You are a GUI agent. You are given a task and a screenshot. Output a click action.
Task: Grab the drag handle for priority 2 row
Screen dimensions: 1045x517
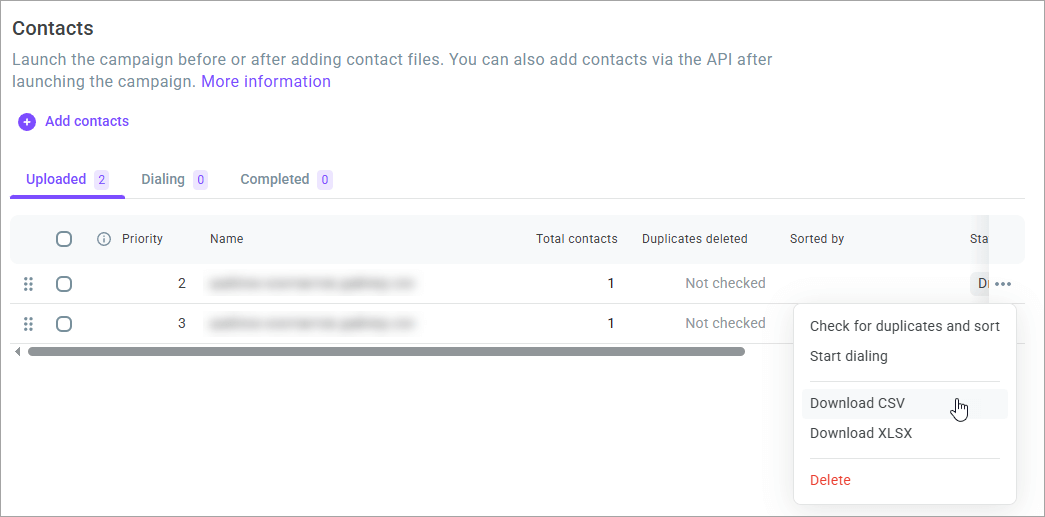tap(28, 284)
